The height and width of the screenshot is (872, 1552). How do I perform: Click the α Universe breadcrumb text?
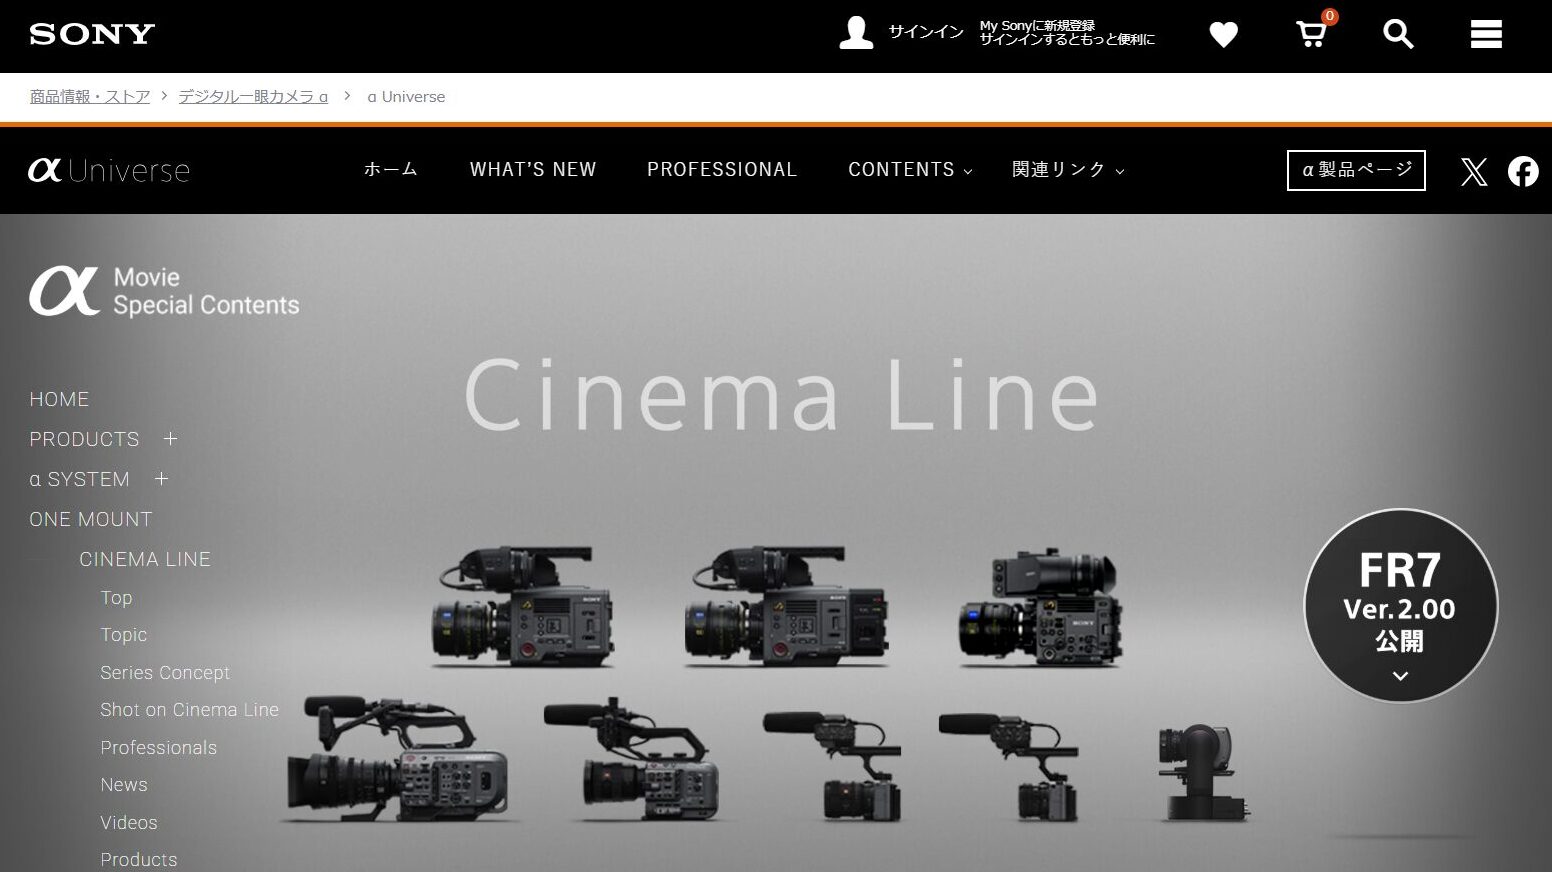pos(406,97)
